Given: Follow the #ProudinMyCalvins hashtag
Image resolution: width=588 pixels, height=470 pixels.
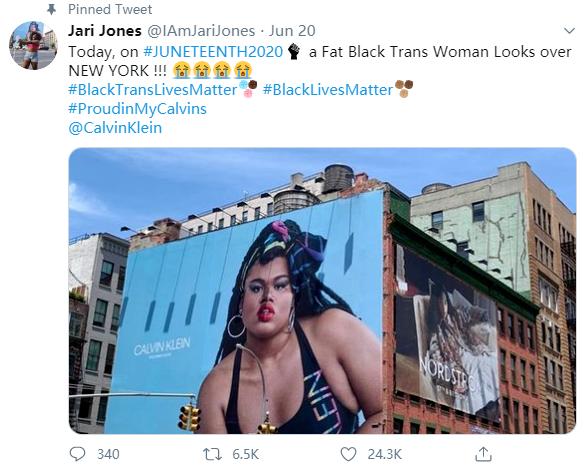Looking at the screenshot, I should coord(137,109).
